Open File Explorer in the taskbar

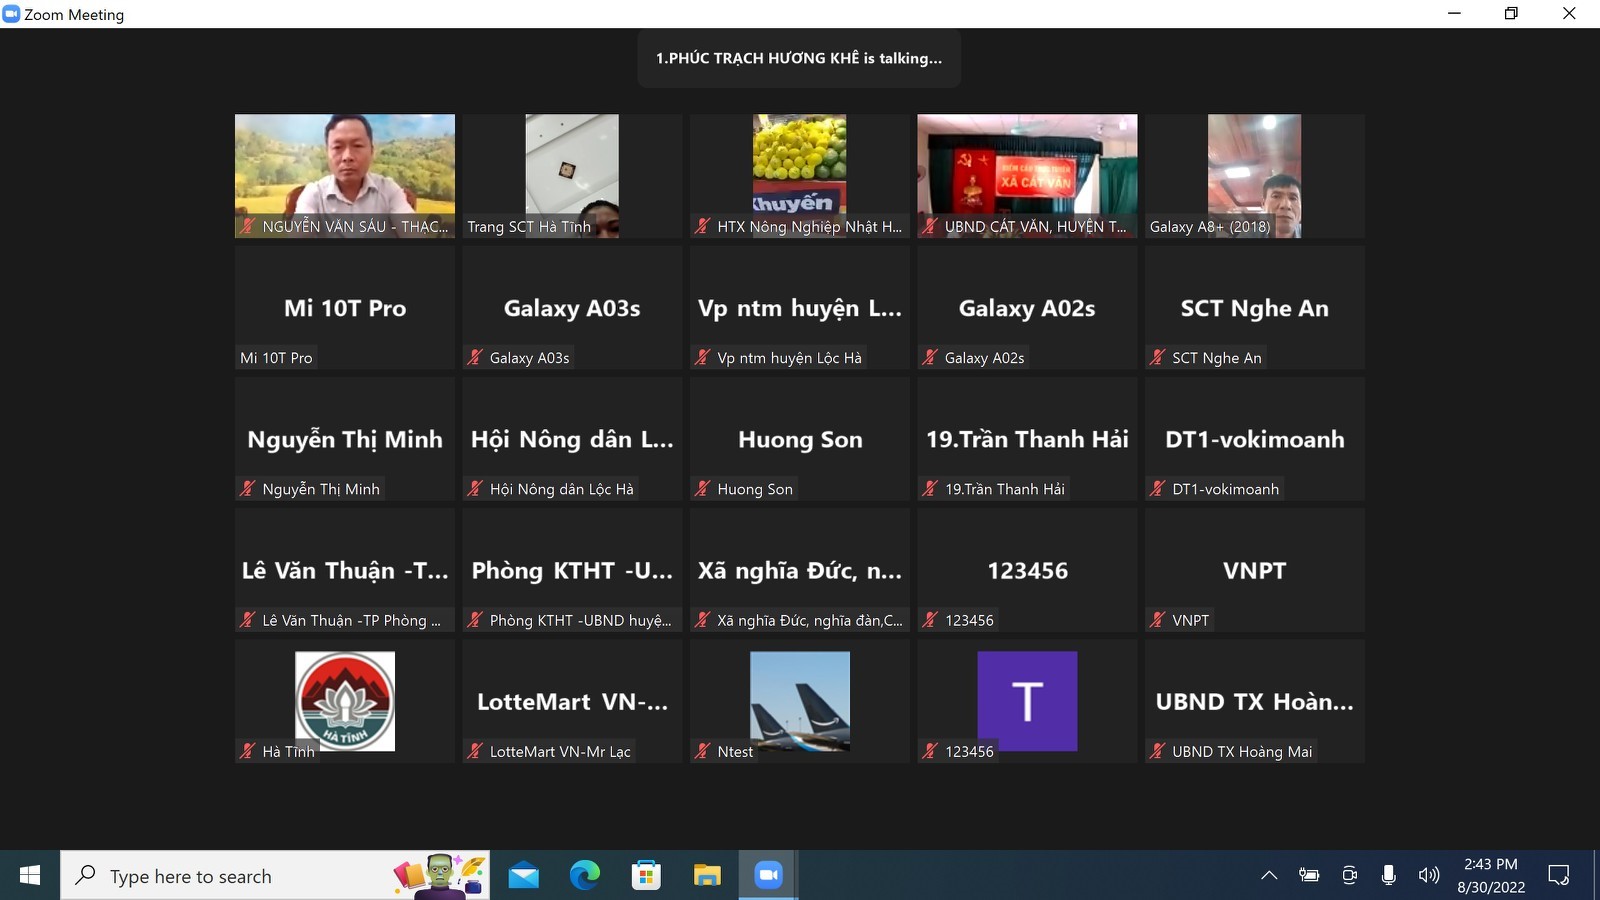pyautogui.click(x=707, y=876)
